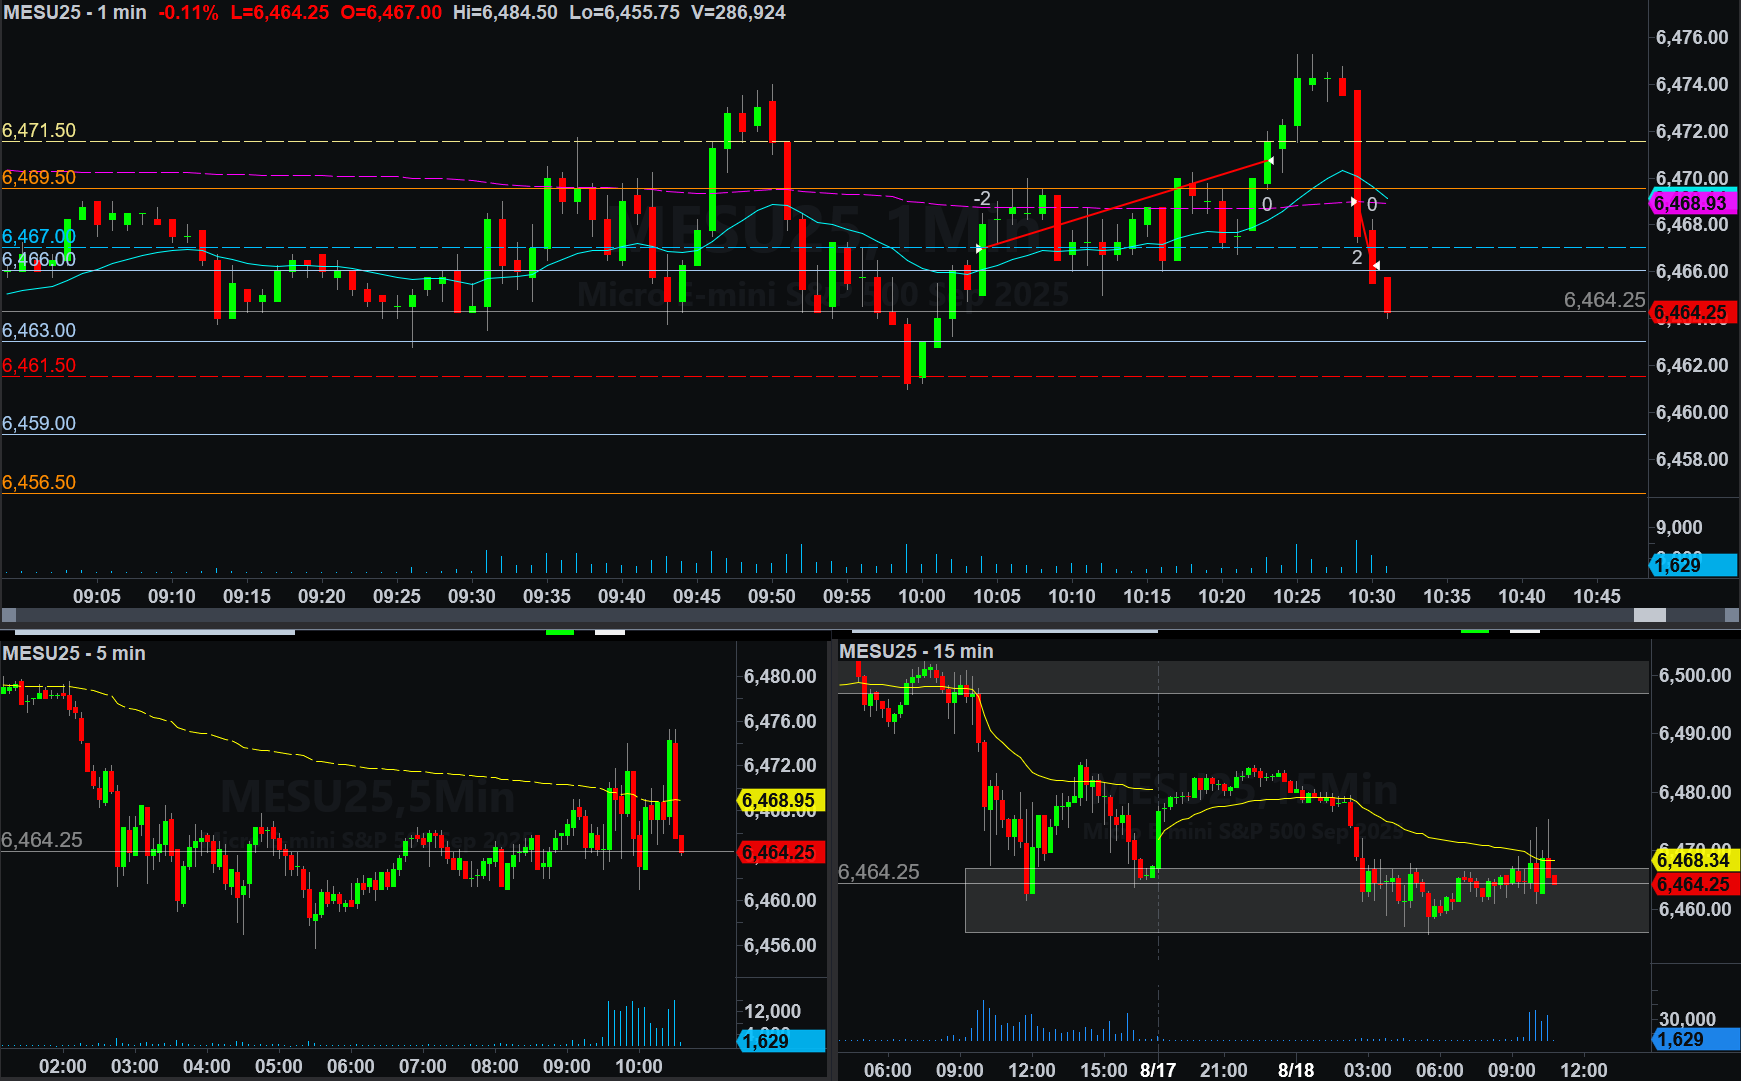
Task: Click the MESU25 - 5 min chart title
Action: (x=74, y=653)
